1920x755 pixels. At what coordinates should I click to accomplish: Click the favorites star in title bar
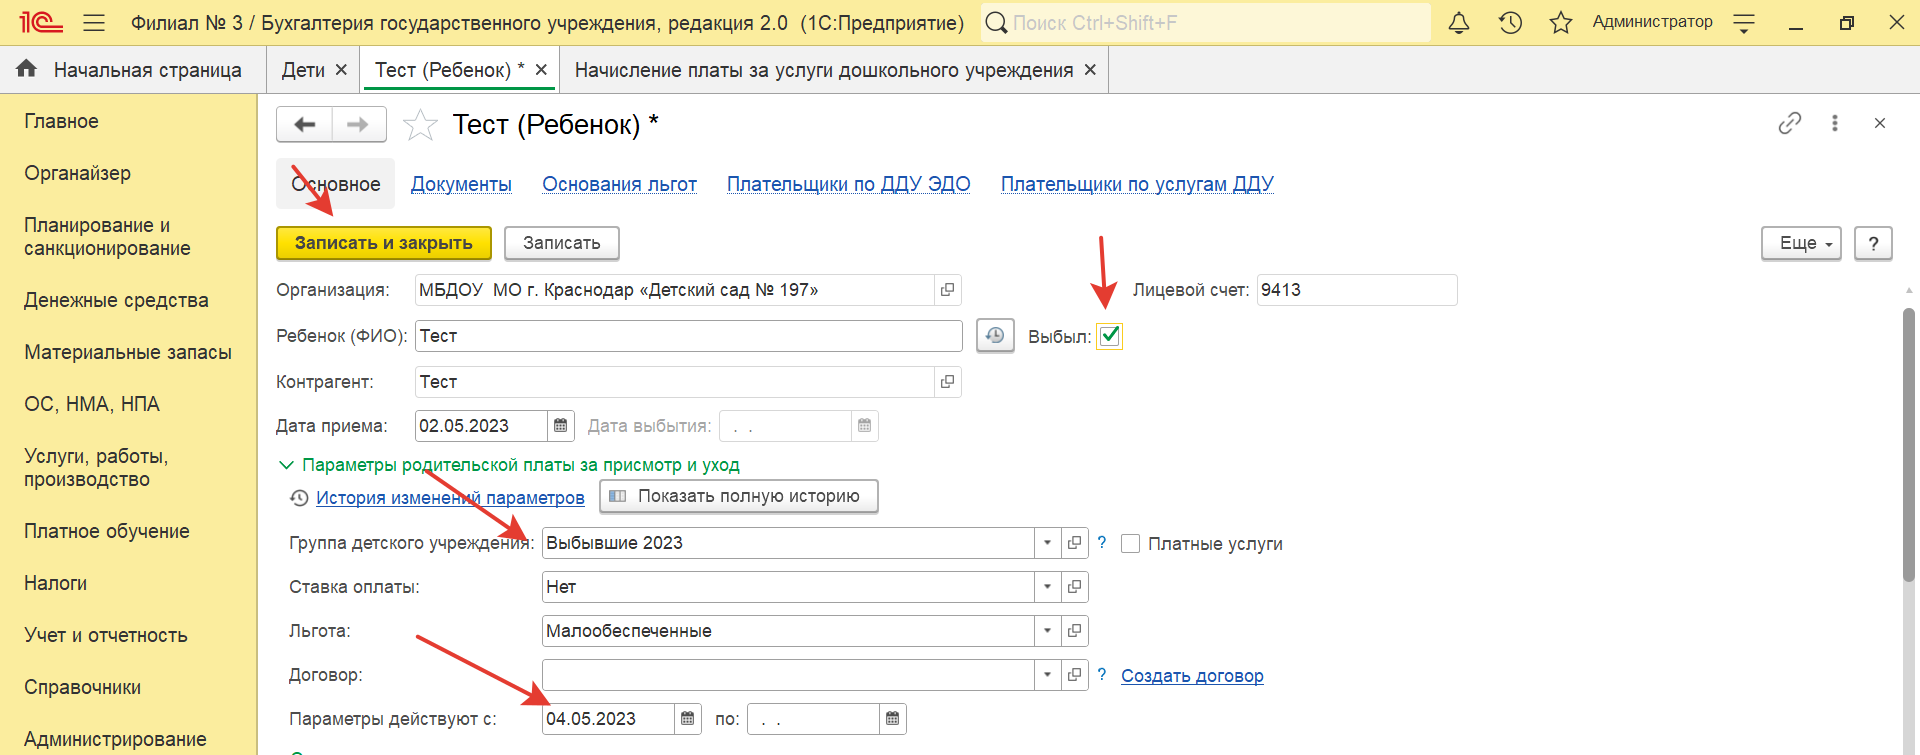click(x=1560, y=22)
